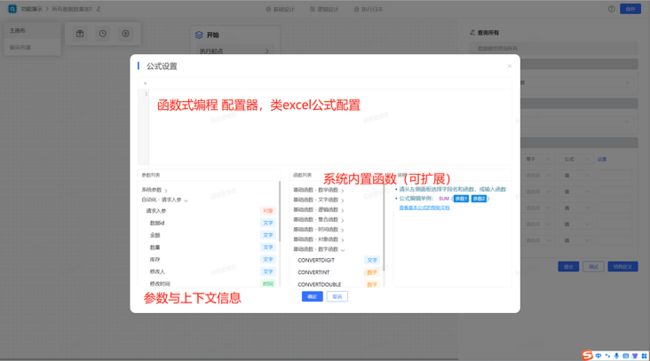
Task: Click the help question-mark icon at top right
Action: [611, 9]
